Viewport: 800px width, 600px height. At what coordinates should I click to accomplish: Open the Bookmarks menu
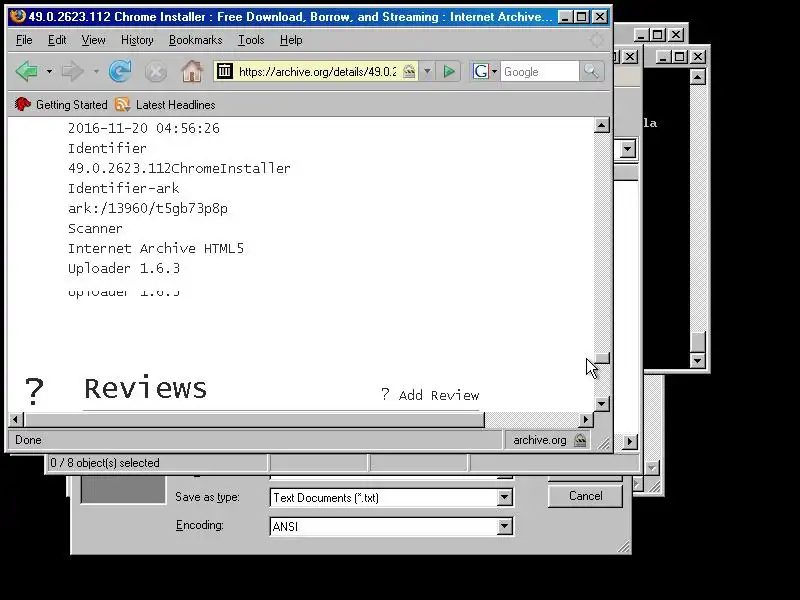195,40
